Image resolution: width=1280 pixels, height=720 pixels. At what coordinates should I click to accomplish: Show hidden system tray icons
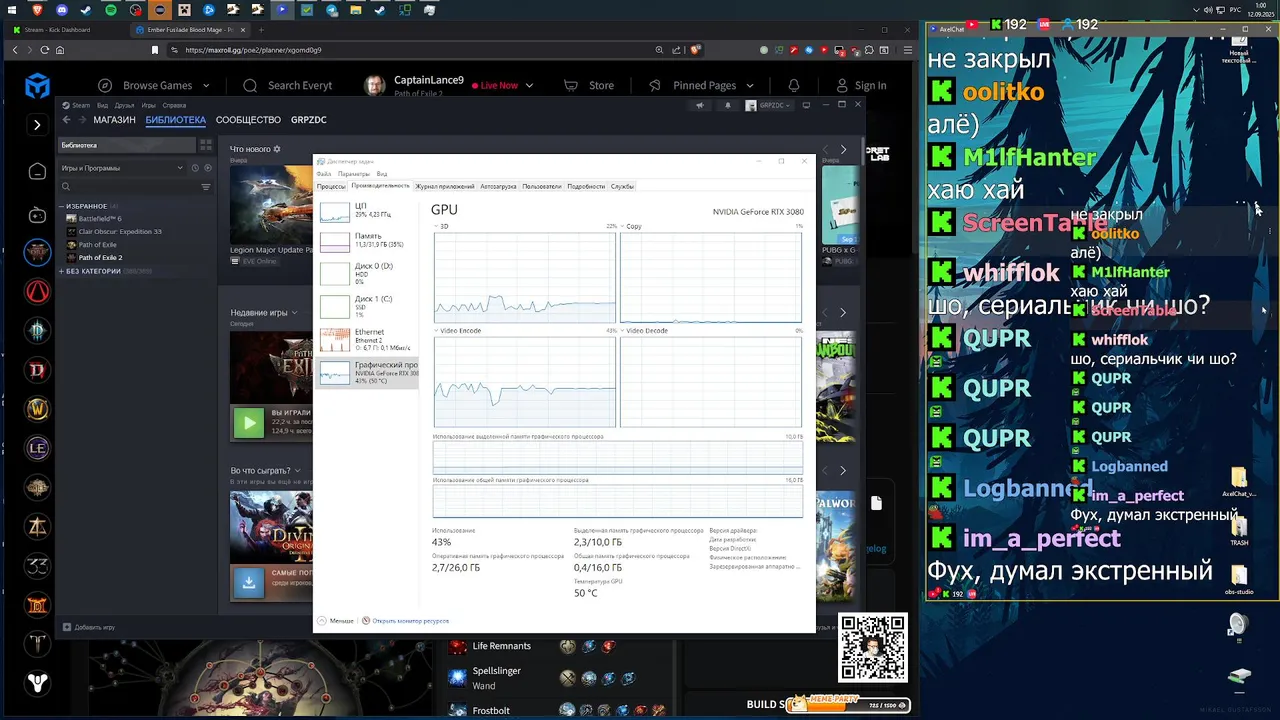(x=1197, y=10)
